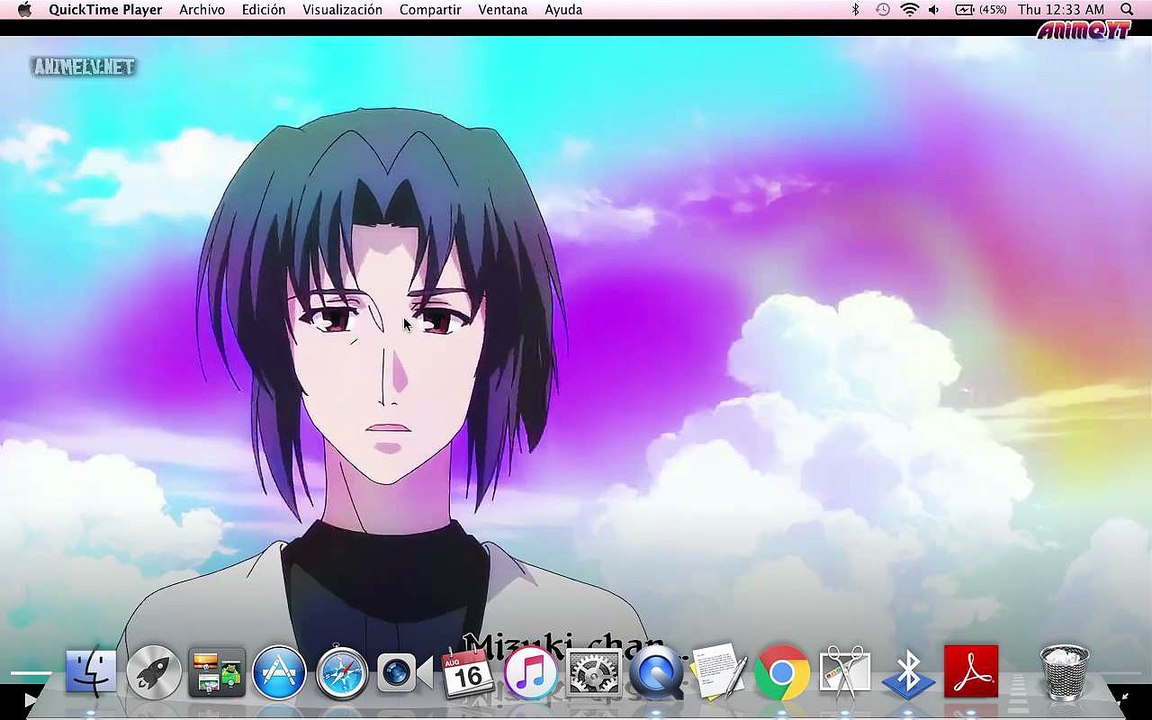Screen dimensions: 1152x720
Task: Open the Compartir menu
Action: [431, 10]
